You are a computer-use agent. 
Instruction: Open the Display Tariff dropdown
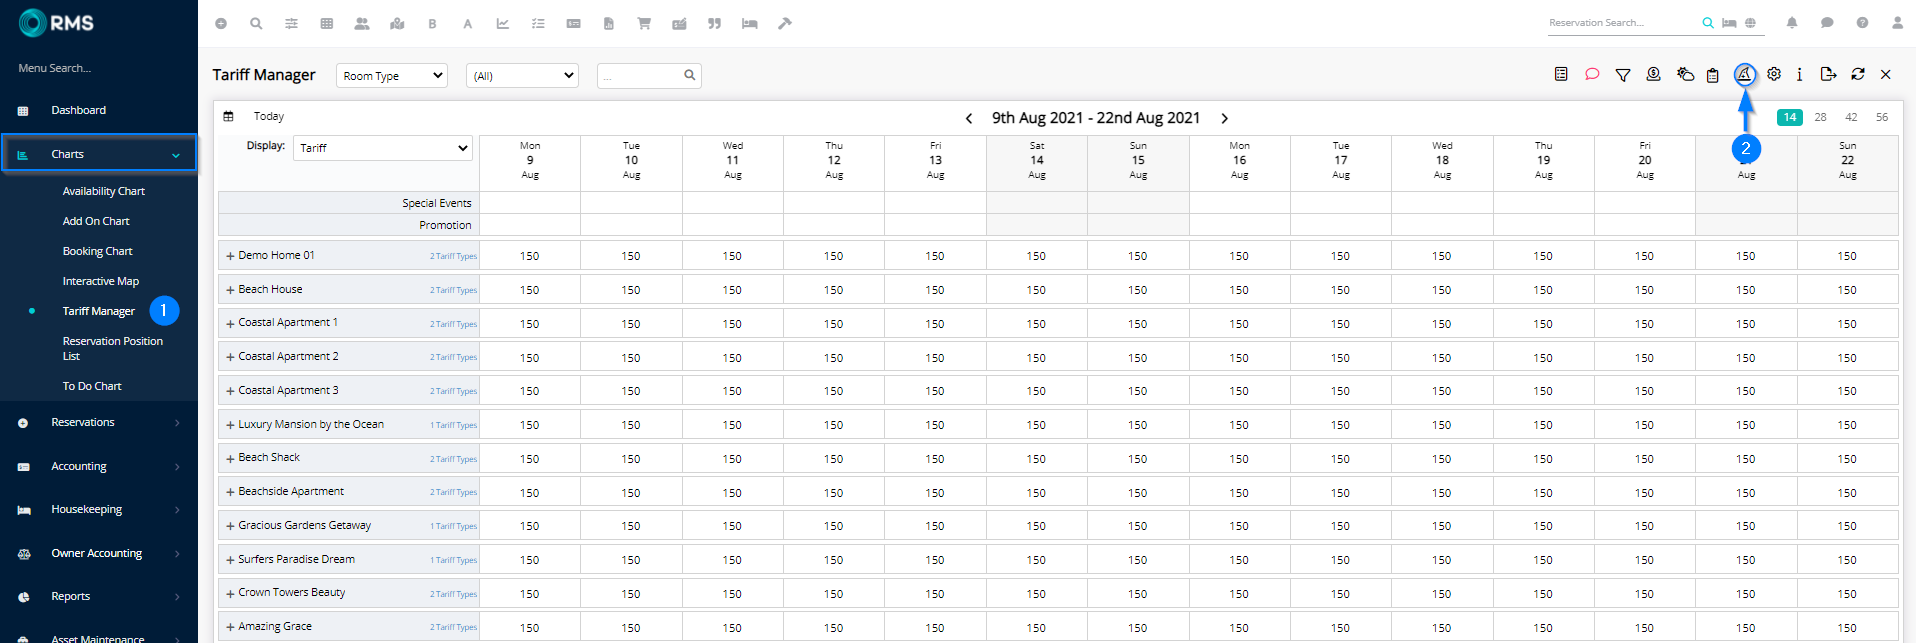click(383, 148)
